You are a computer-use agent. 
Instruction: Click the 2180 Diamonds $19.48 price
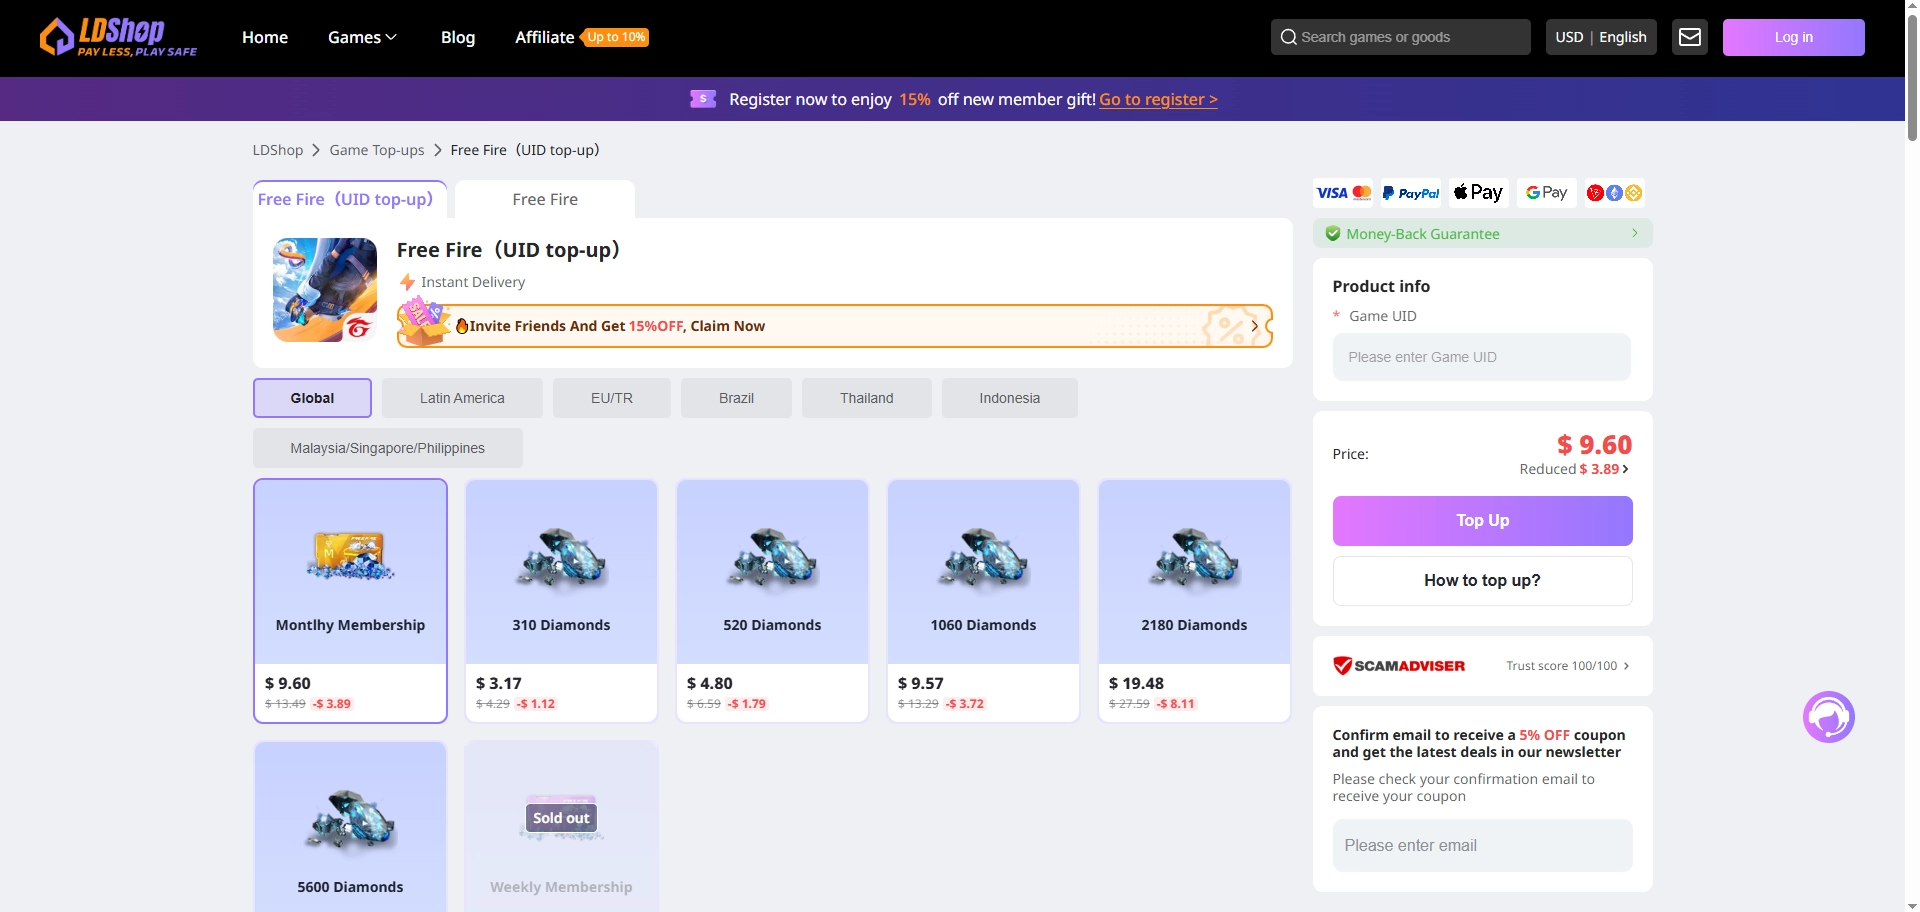click(1136, 683)
